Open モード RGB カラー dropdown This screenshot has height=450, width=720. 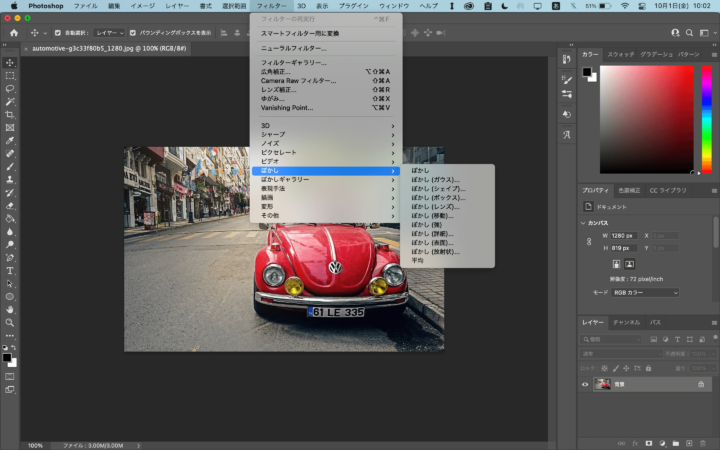[645, 292]
